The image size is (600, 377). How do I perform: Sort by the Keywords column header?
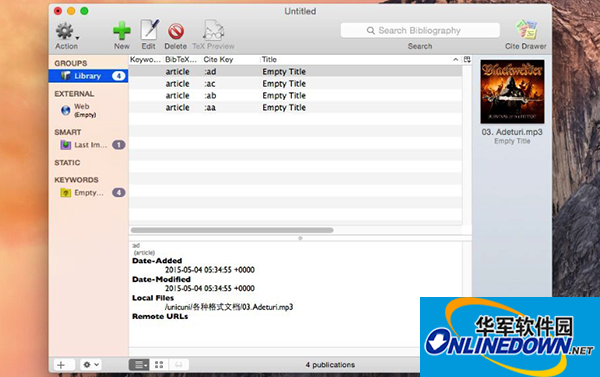click(x=146, y=60)
